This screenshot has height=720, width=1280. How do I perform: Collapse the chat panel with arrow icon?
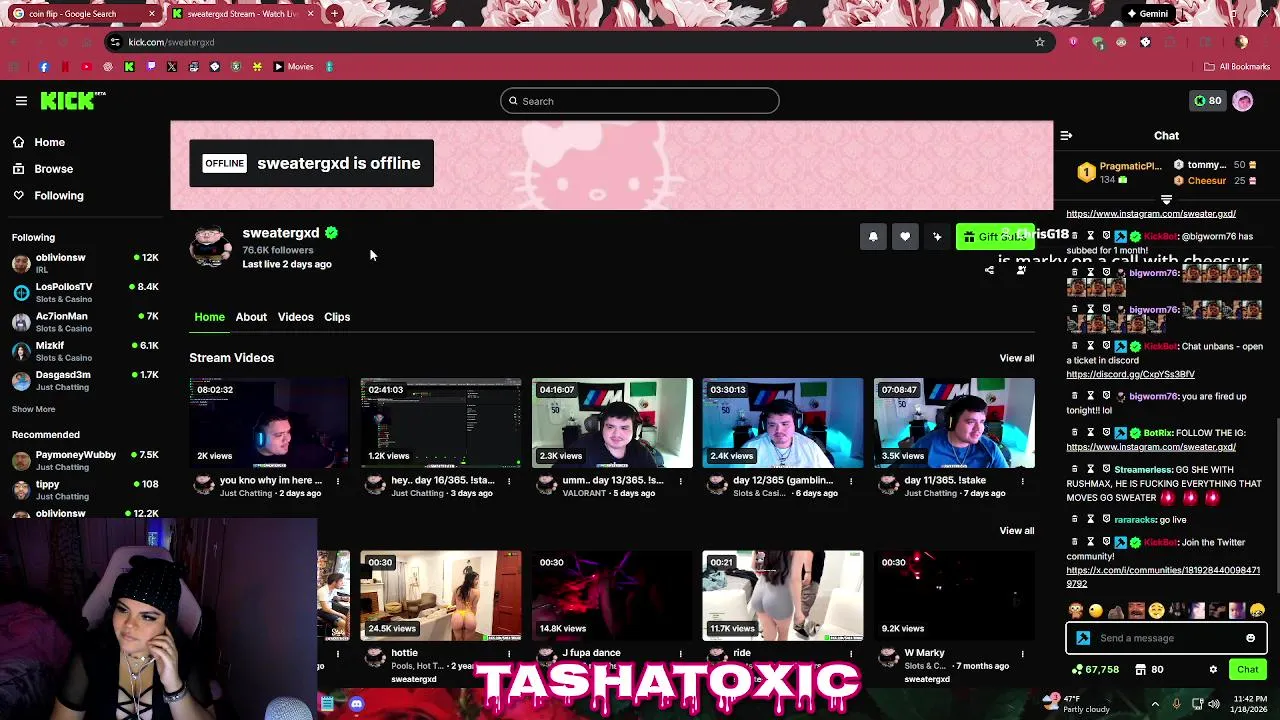point(1066,136)
